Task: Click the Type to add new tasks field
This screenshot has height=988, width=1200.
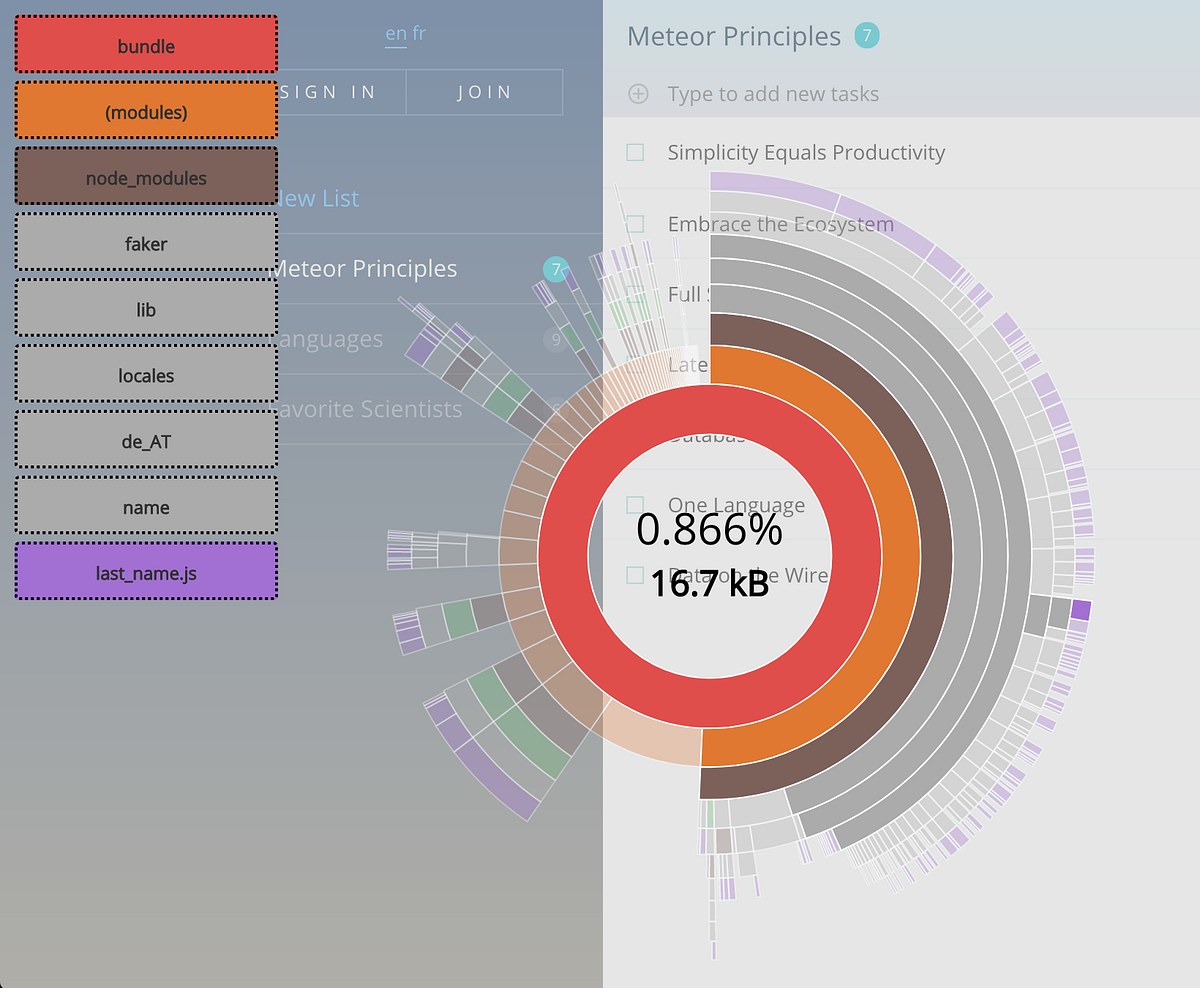Action: (x=772, y=94)
